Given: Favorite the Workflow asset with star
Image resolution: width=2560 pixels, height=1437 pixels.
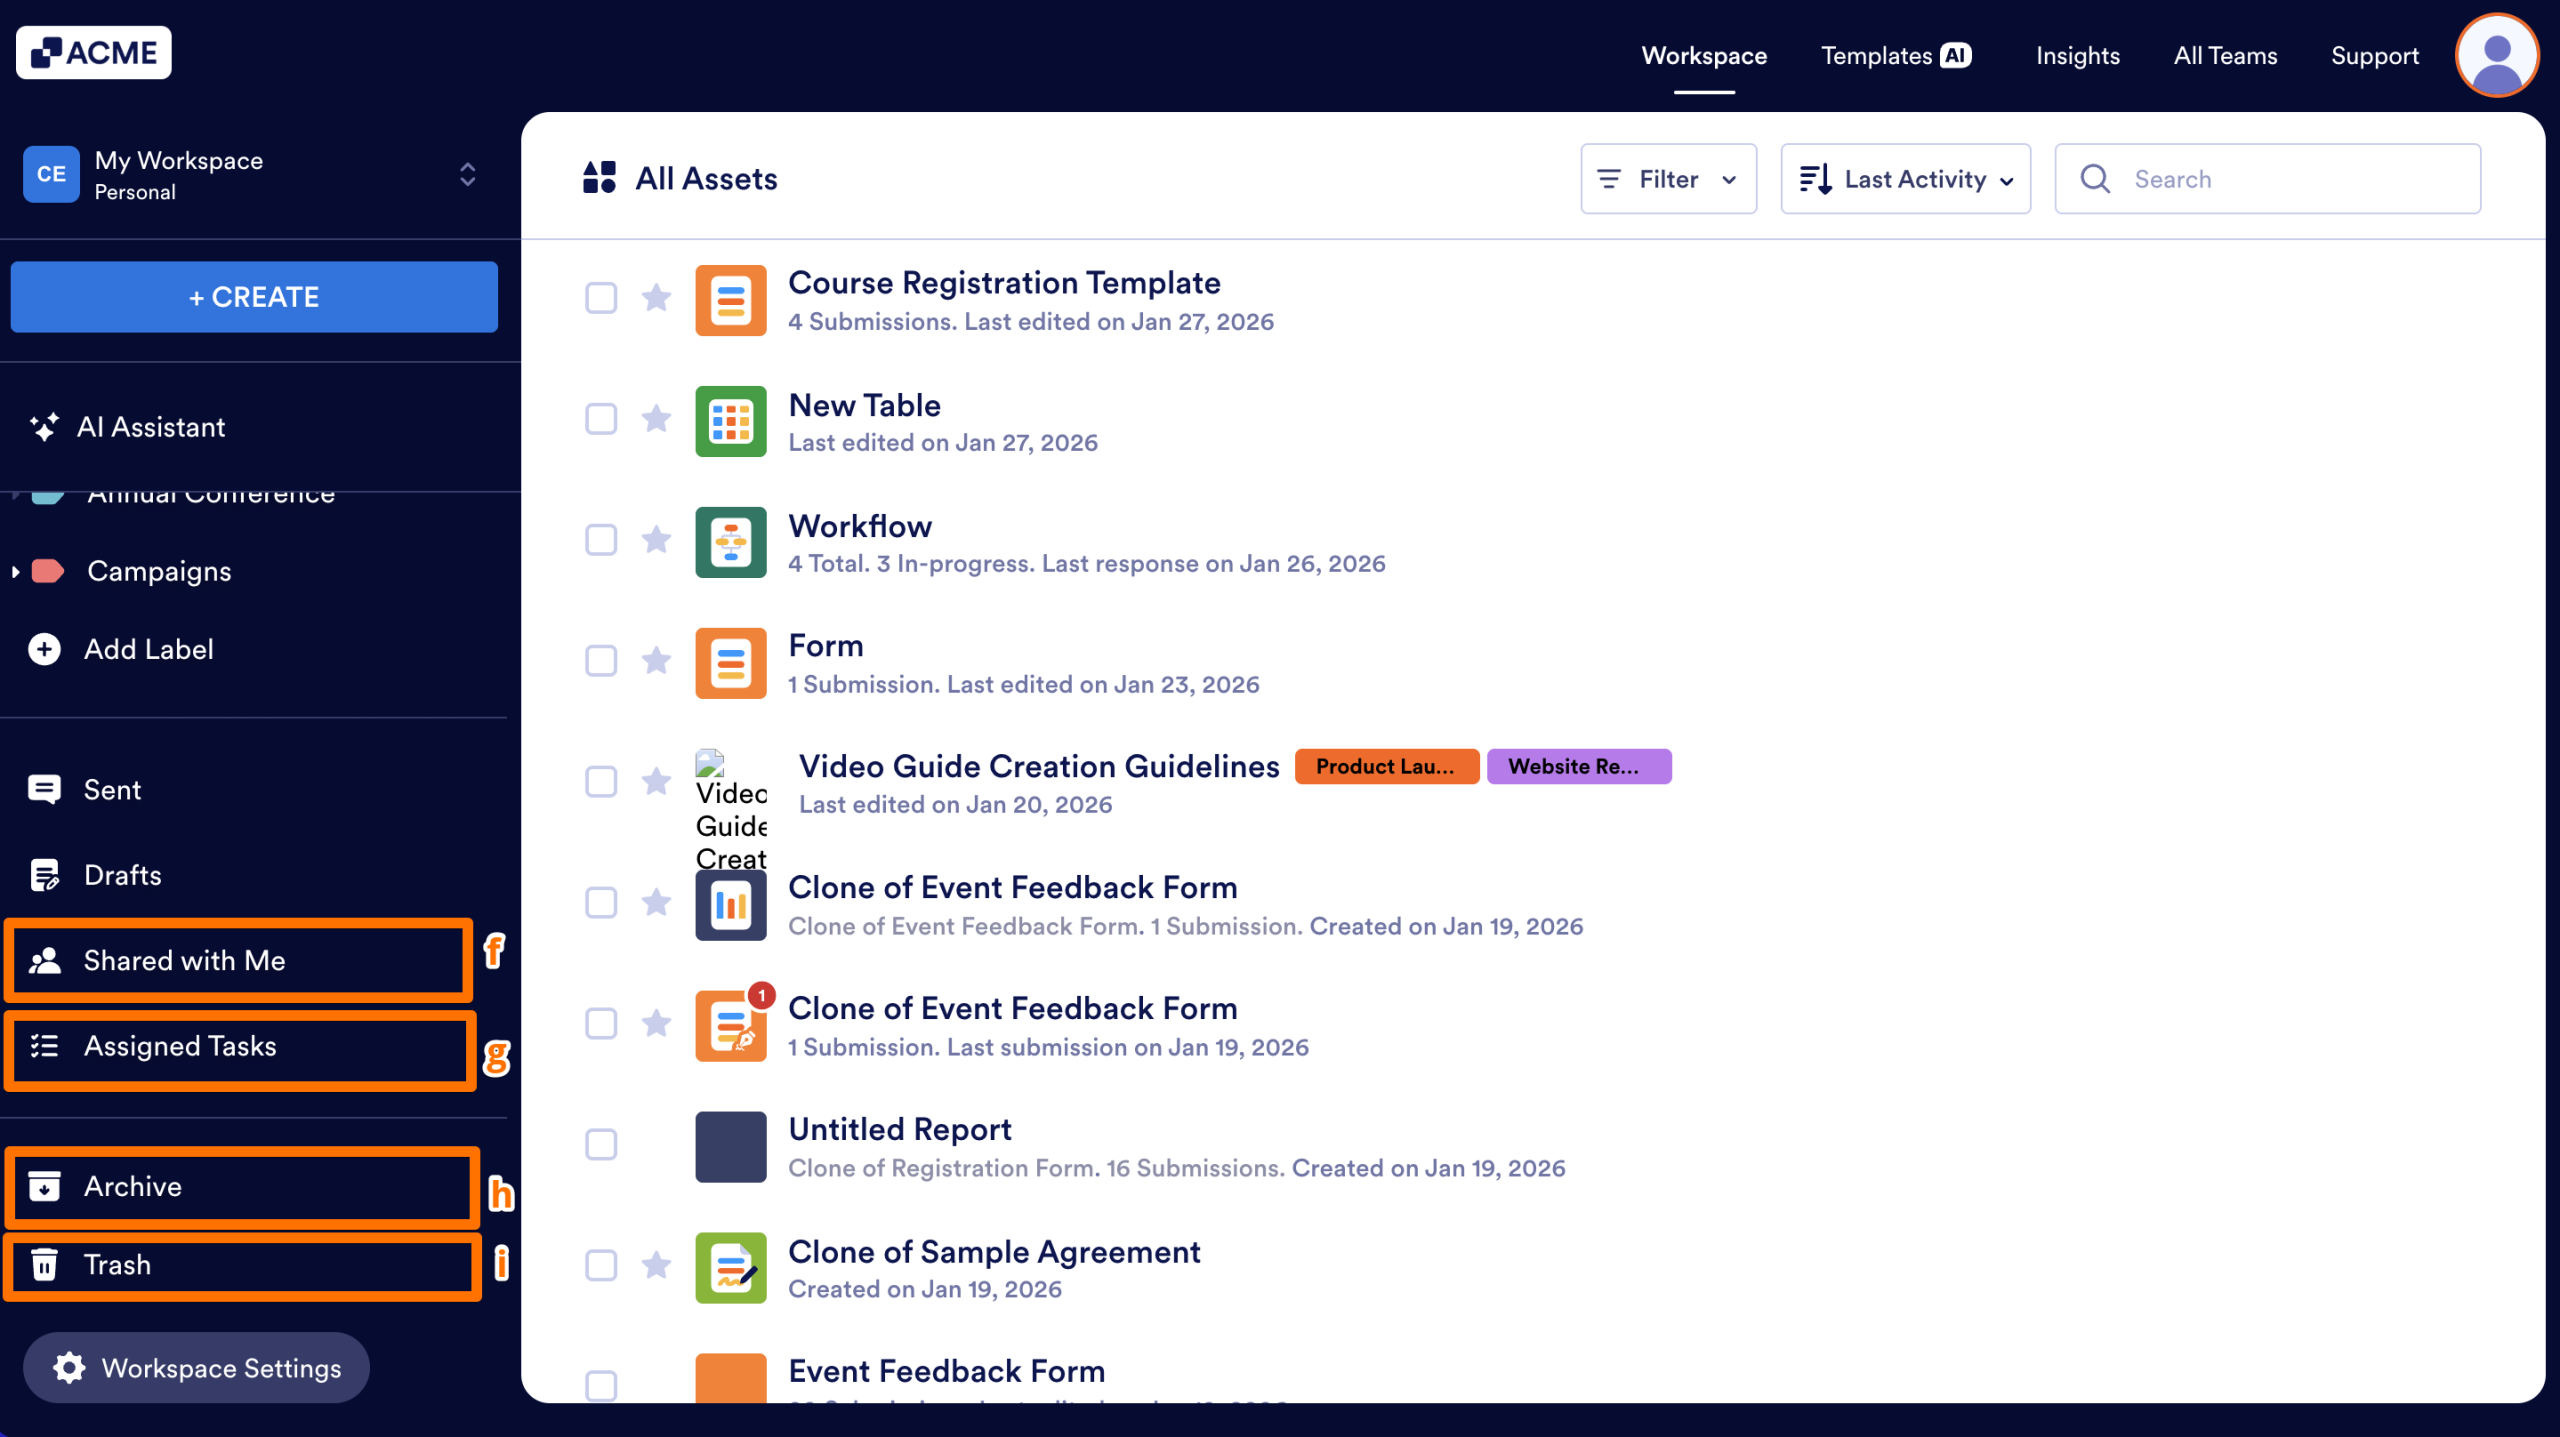Looking at the screenshot, I should pos(656,539).
